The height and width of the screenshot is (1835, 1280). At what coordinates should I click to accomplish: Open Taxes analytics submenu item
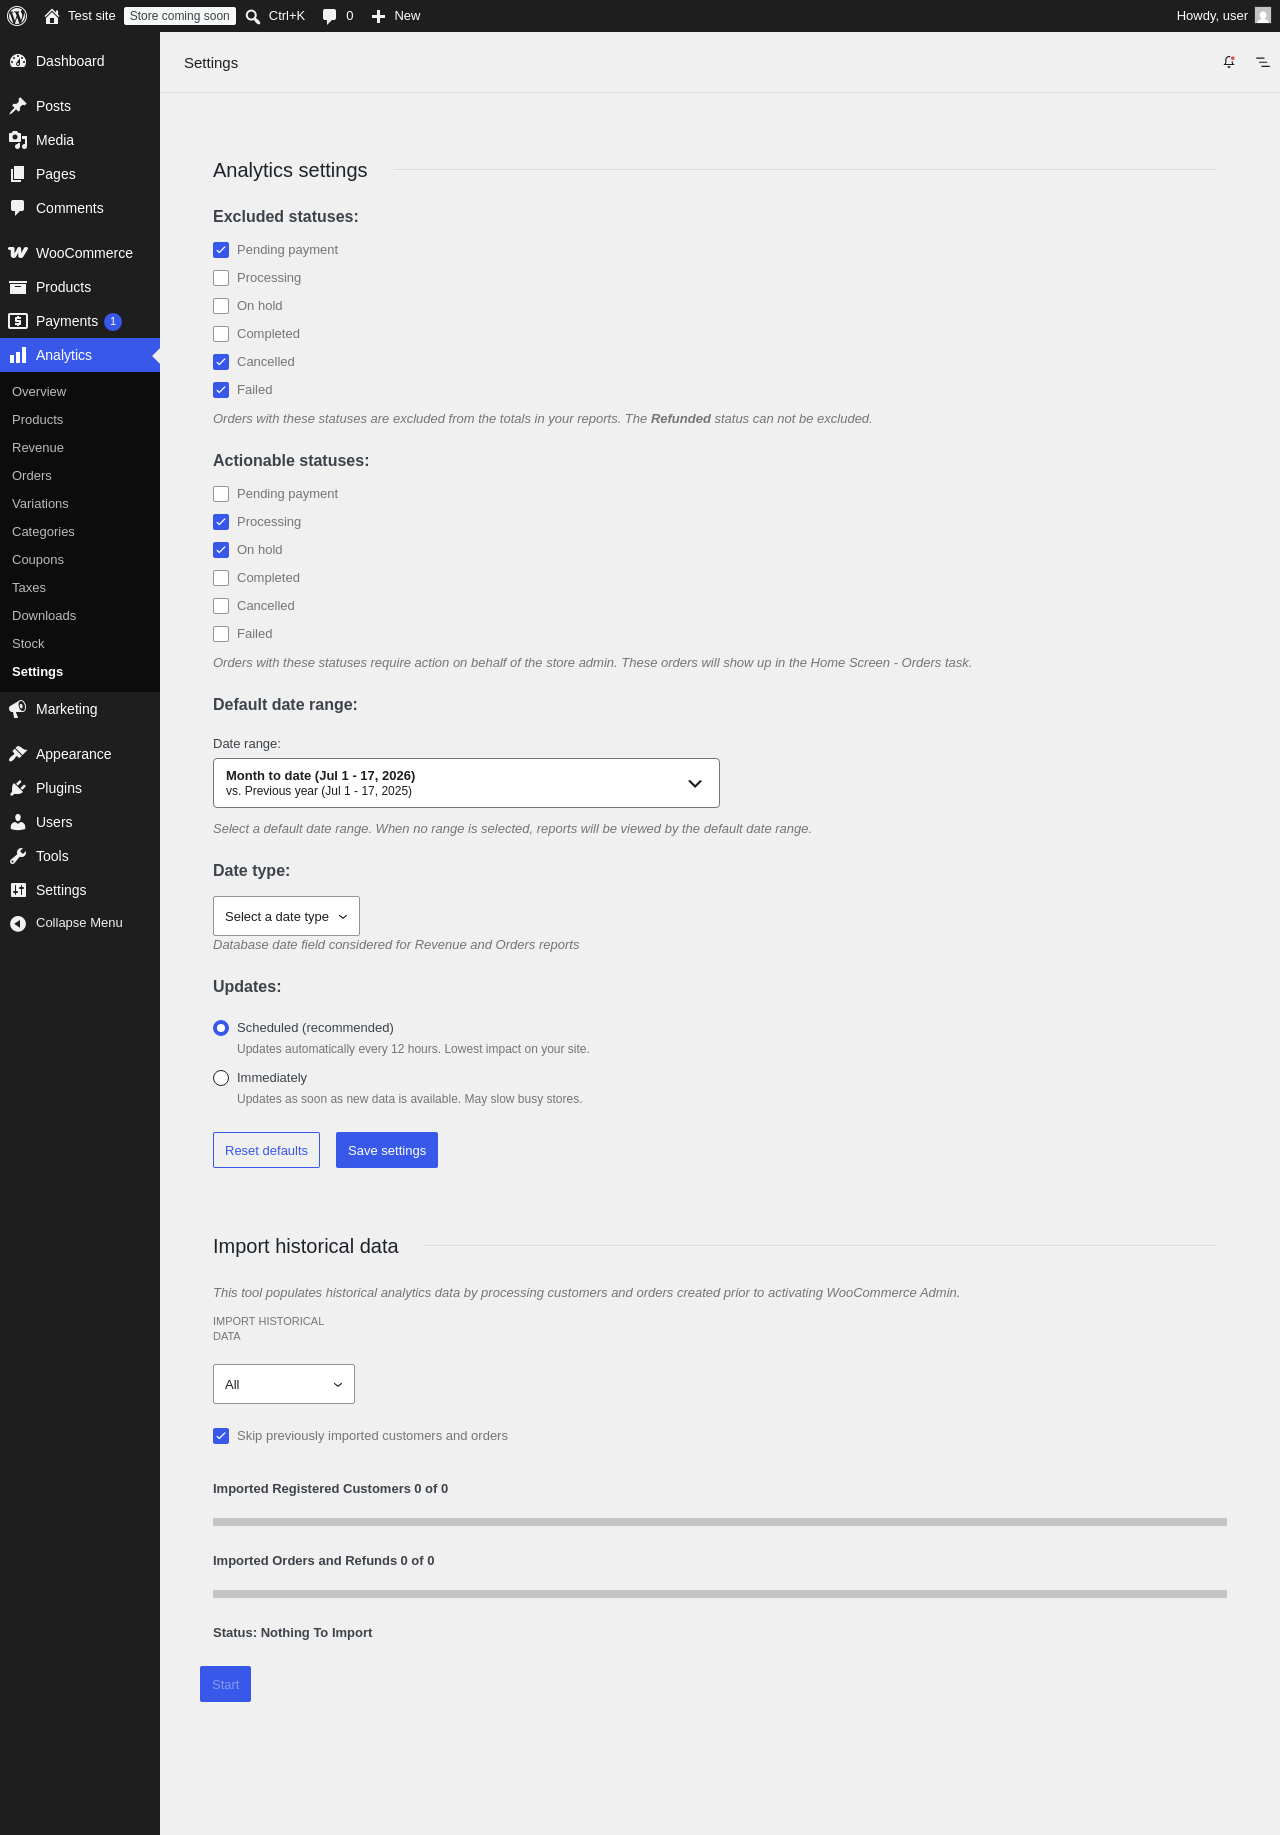coord(29,588)
